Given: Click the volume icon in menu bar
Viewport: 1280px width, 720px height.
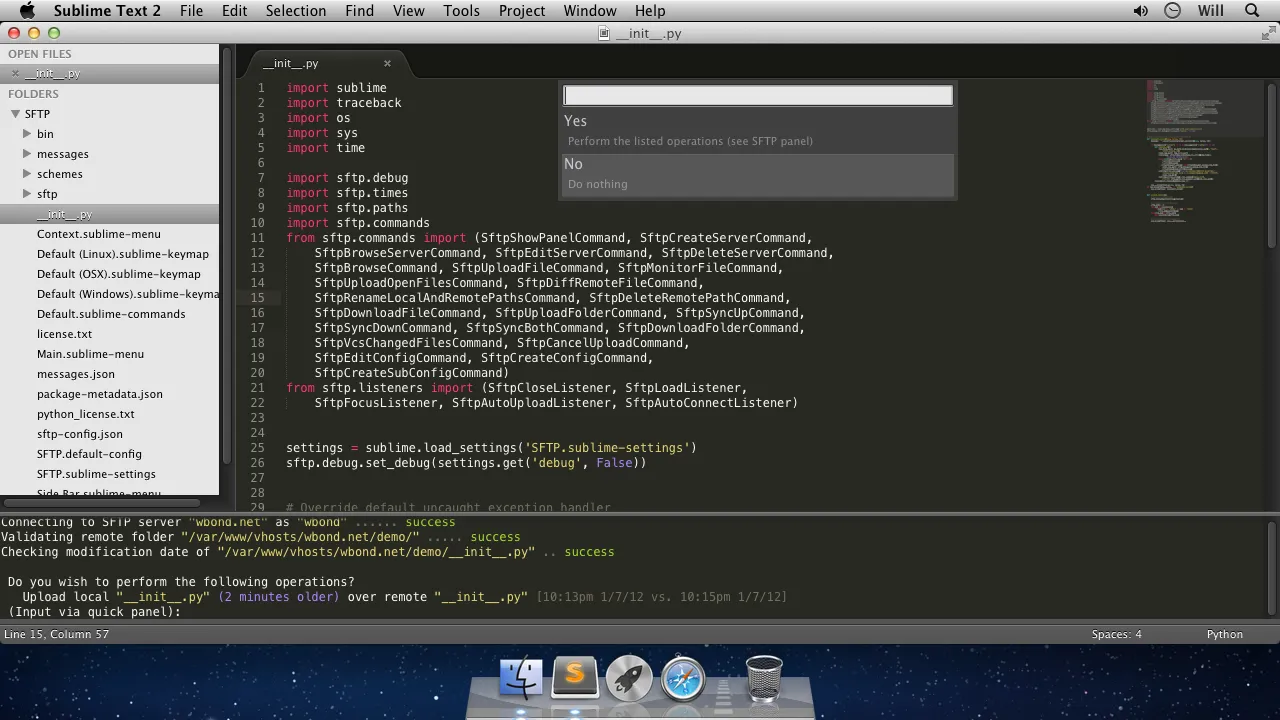Looking at the screenshot, I should [1140, 11].
